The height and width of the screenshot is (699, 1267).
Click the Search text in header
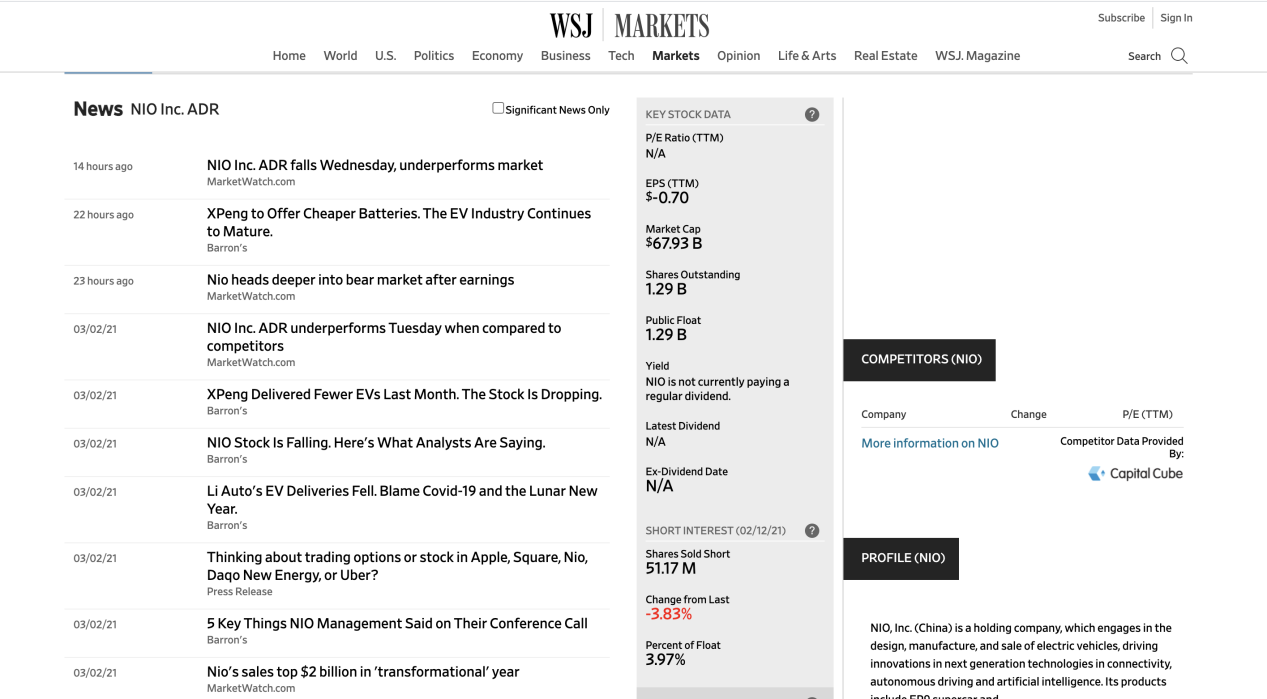coord(1144,57)
